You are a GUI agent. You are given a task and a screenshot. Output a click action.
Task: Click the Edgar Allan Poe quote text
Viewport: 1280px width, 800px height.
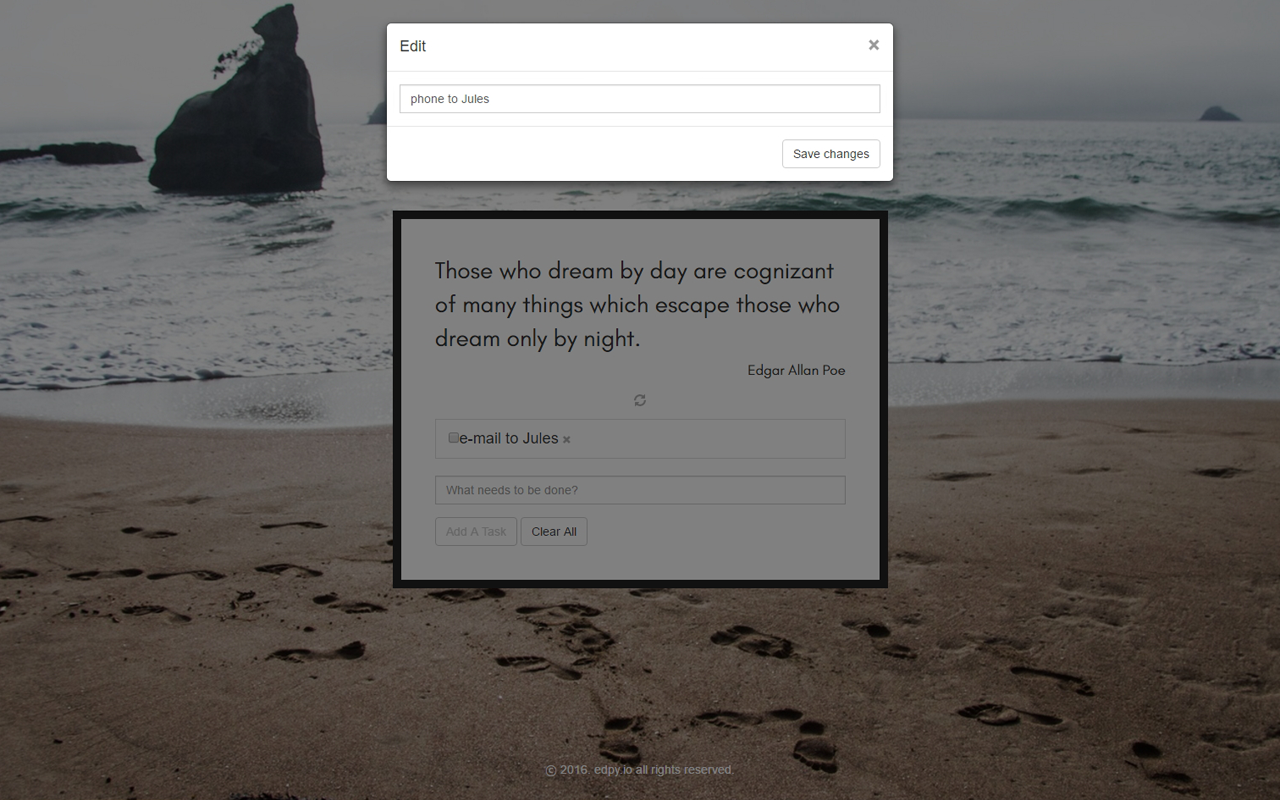coord(637,304)
